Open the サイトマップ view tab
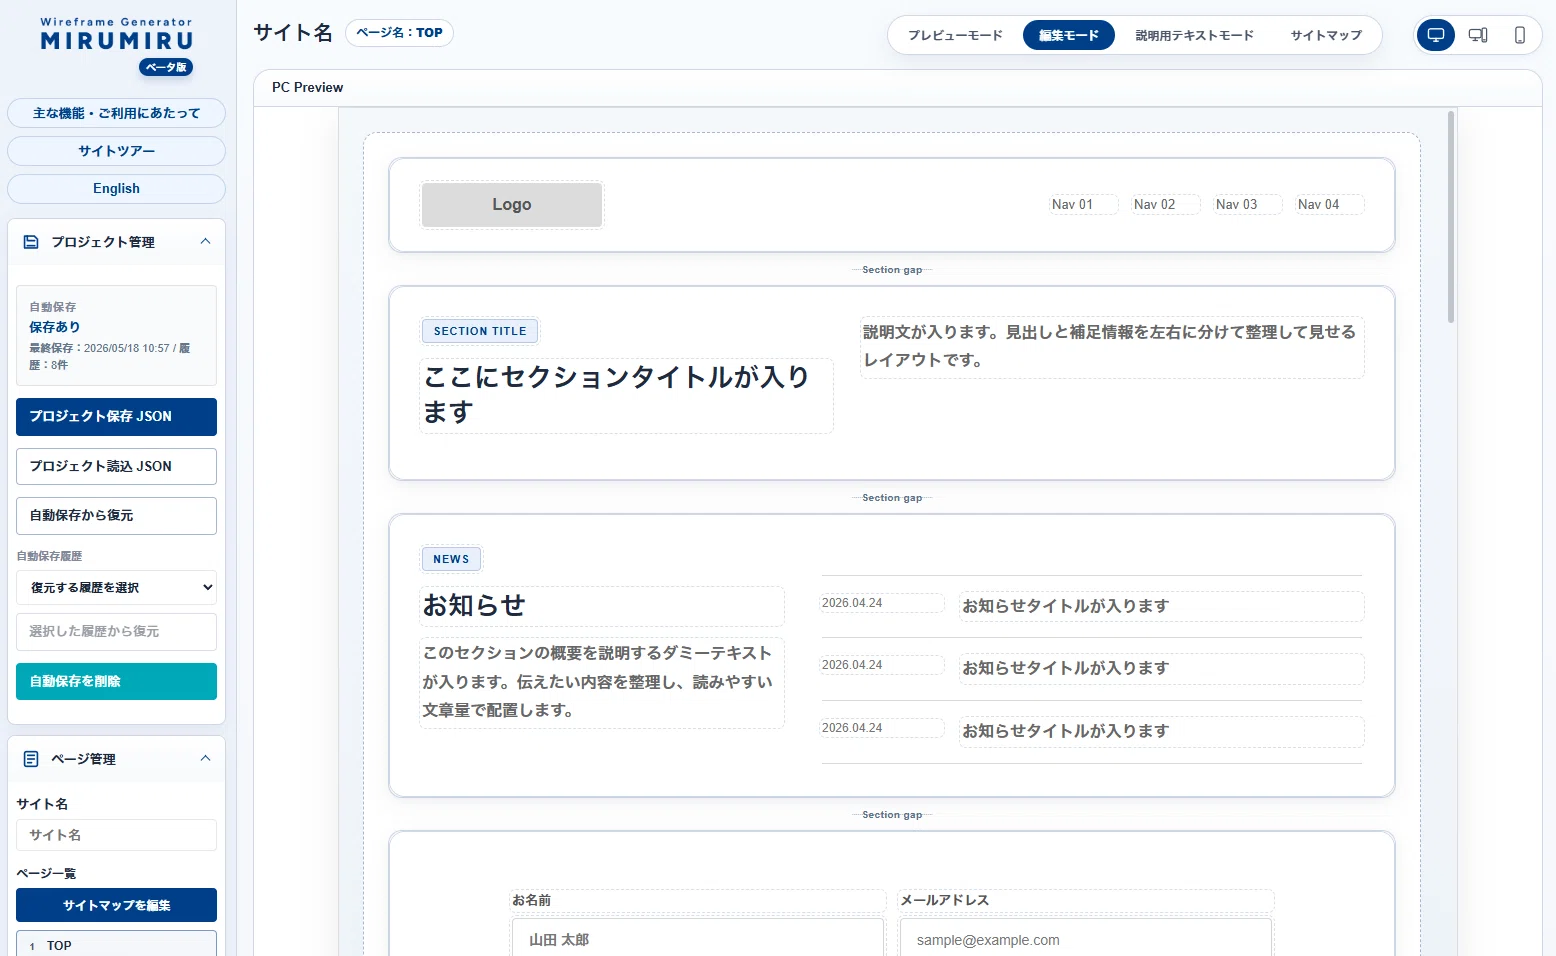The width and height of the screenshot is (1556, 956). (1326, 35)
